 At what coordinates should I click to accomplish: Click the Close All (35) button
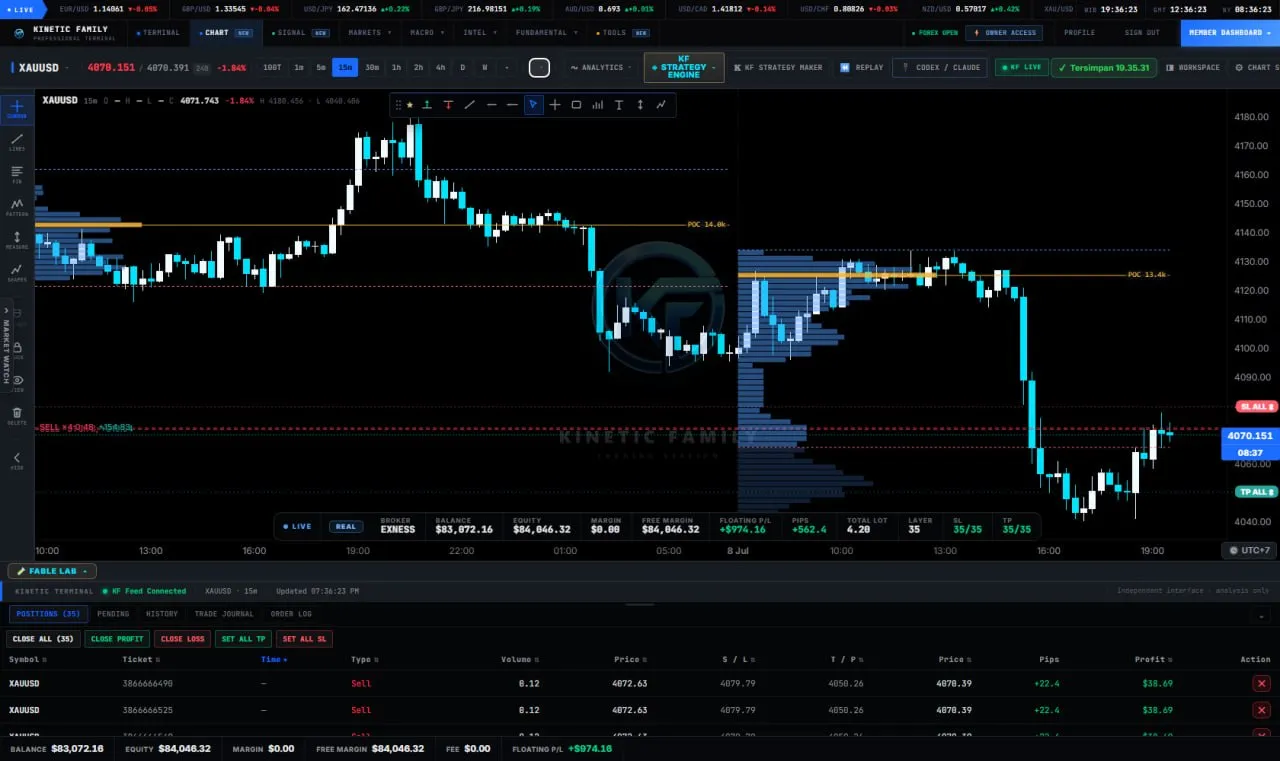(43, 639)
